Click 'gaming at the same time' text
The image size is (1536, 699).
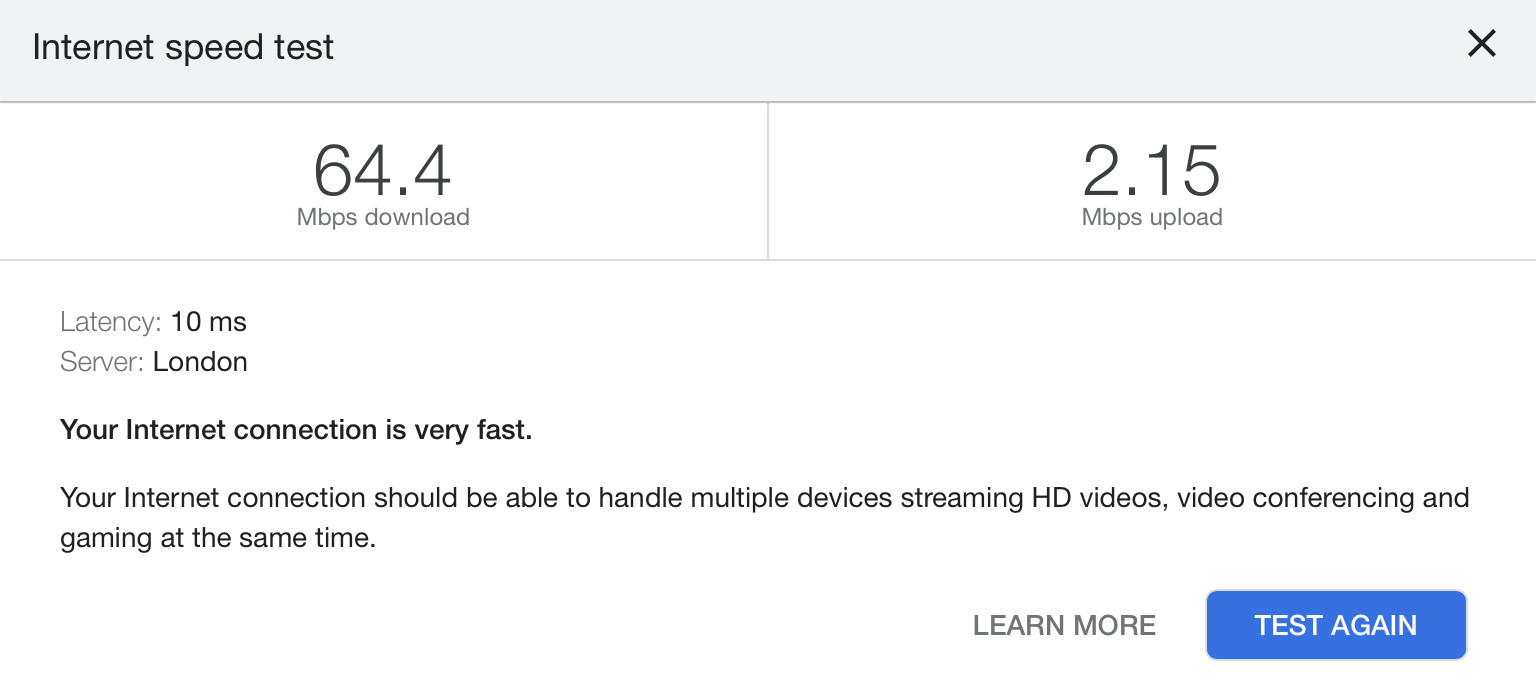tap(218, 539)
